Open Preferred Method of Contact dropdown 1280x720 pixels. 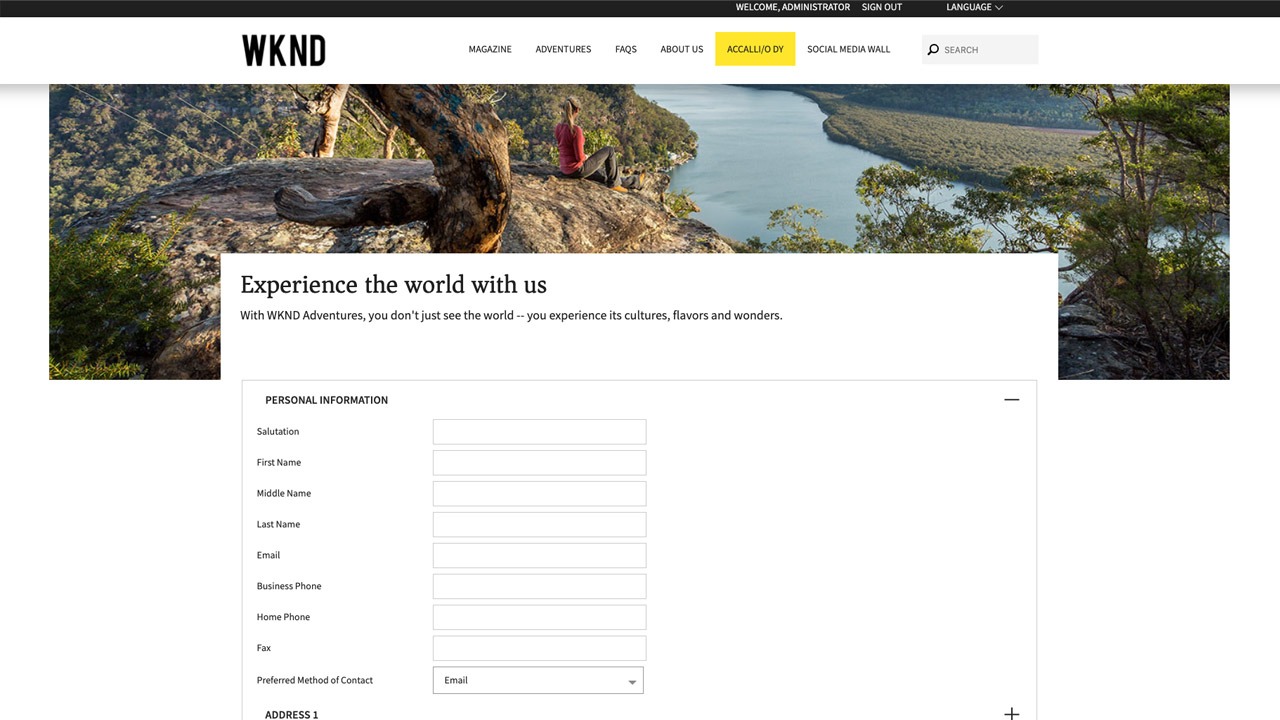[538, 680]
